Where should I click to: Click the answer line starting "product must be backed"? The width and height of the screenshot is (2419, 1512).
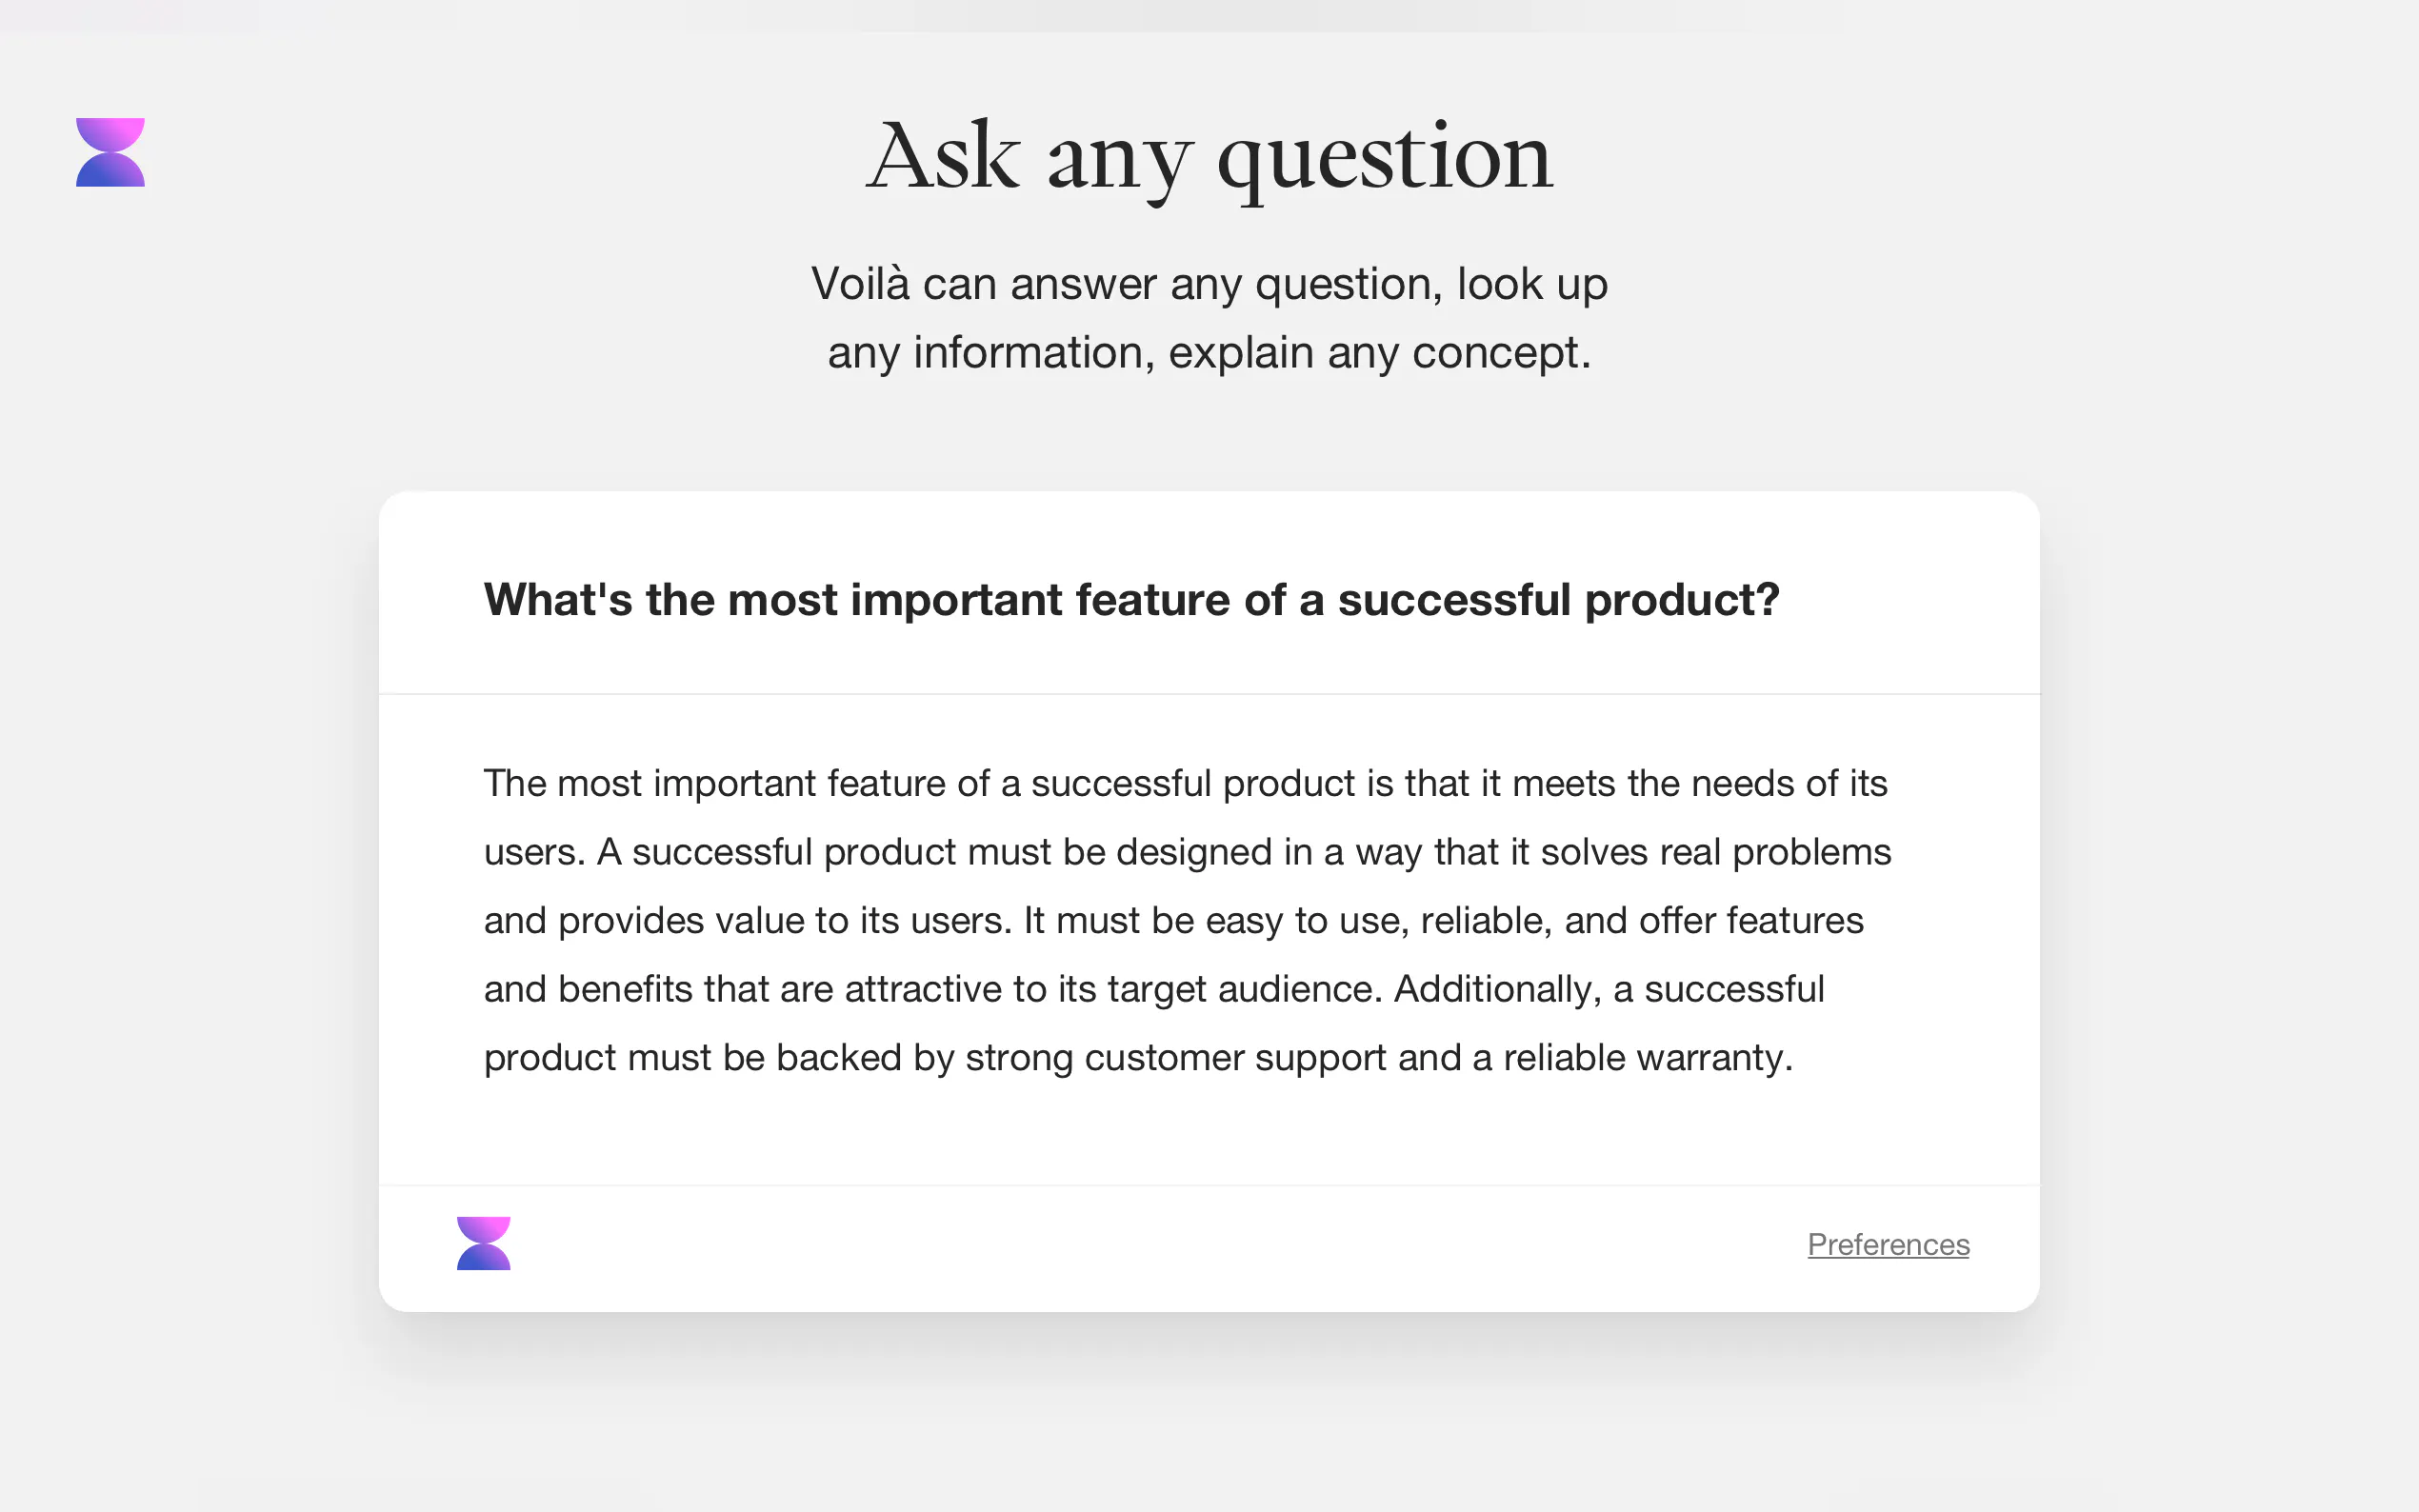(x=1138, y=1058)
